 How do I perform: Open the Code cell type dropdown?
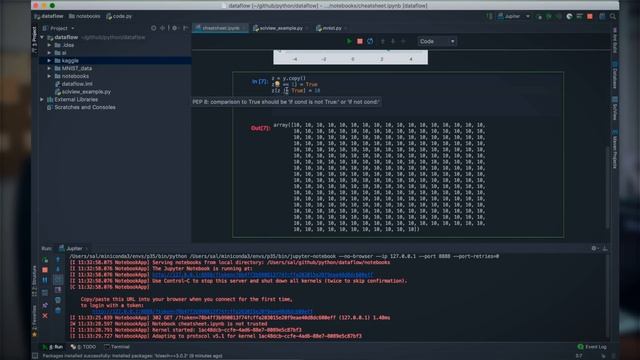point(437,41)
